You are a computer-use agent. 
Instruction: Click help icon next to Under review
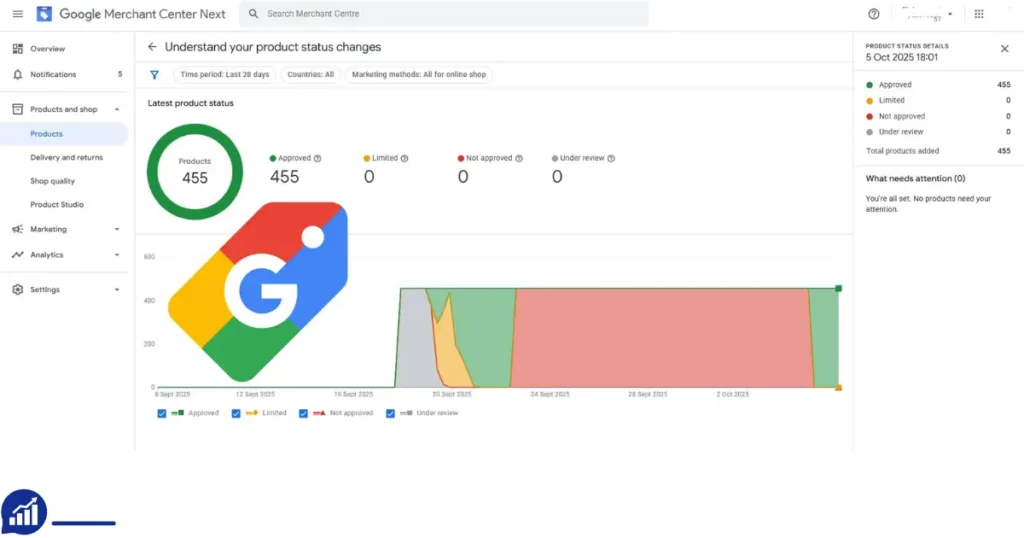(x=611, y=158)
